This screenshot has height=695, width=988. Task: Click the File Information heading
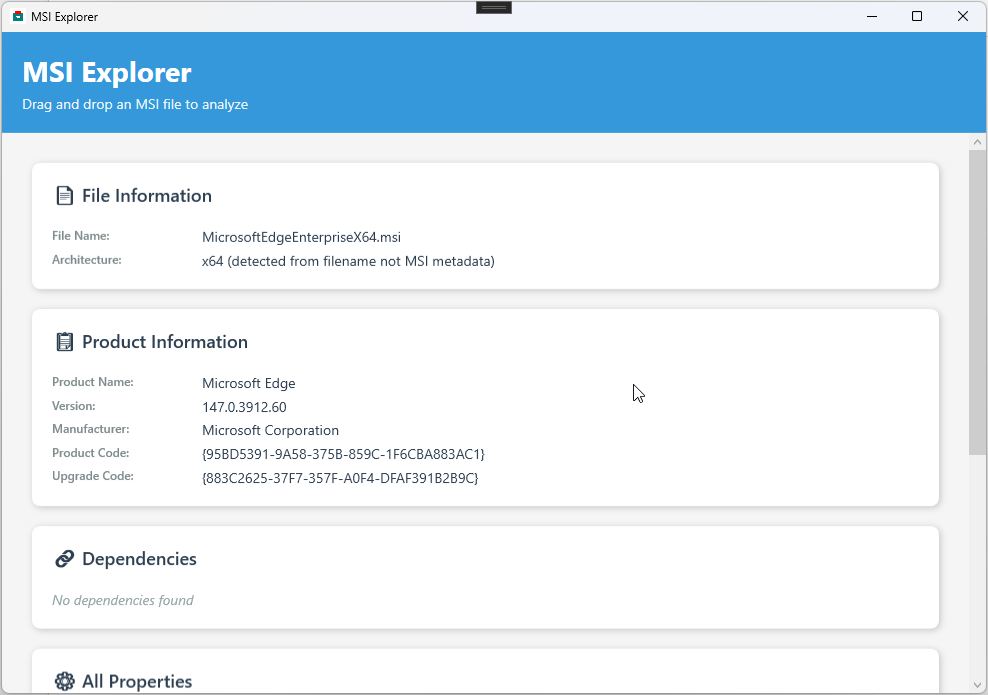(147, 196)
